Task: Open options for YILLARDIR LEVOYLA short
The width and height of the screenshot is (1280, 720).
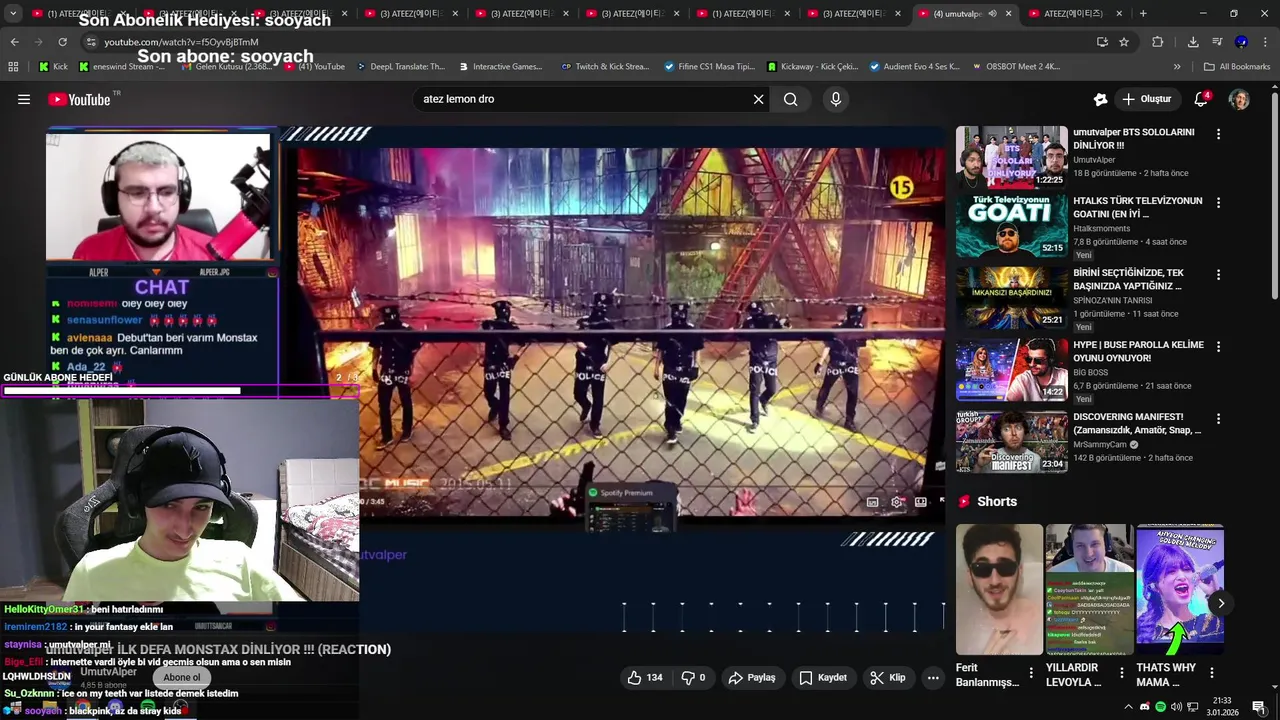Action: (1121, 673)
